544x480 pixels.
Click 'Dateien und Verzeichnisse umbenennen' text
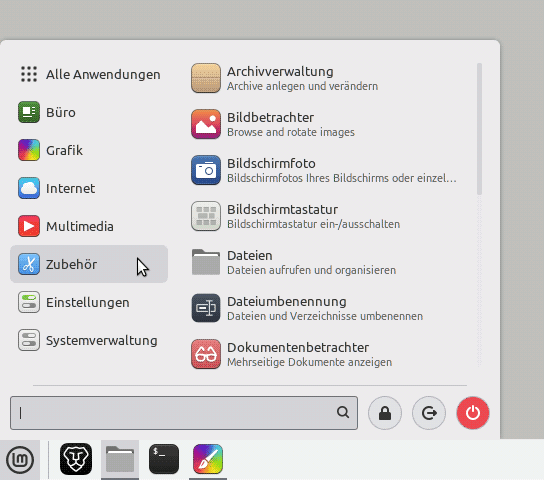325,316
